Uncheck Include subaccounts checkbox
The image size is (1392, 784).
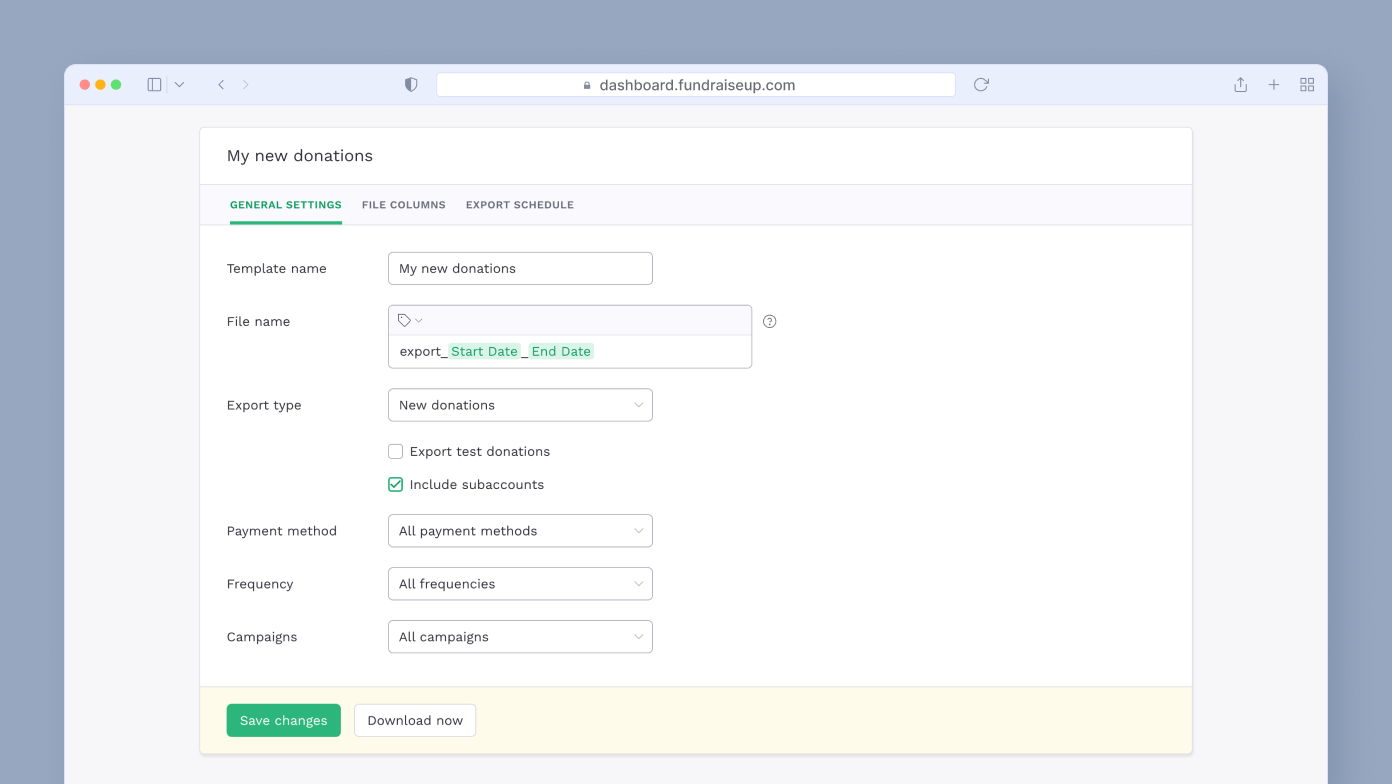pyautogui.click(x=396, y=484)
